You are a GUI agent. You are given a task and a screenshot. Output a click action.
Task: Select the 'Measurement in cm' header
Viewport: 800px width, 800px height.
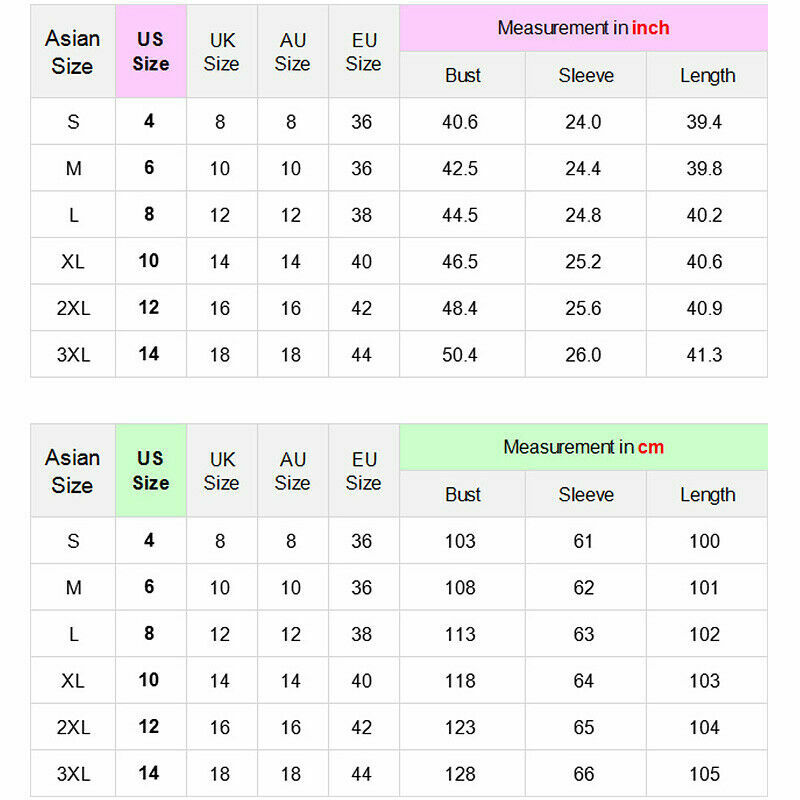click(583, 447)
